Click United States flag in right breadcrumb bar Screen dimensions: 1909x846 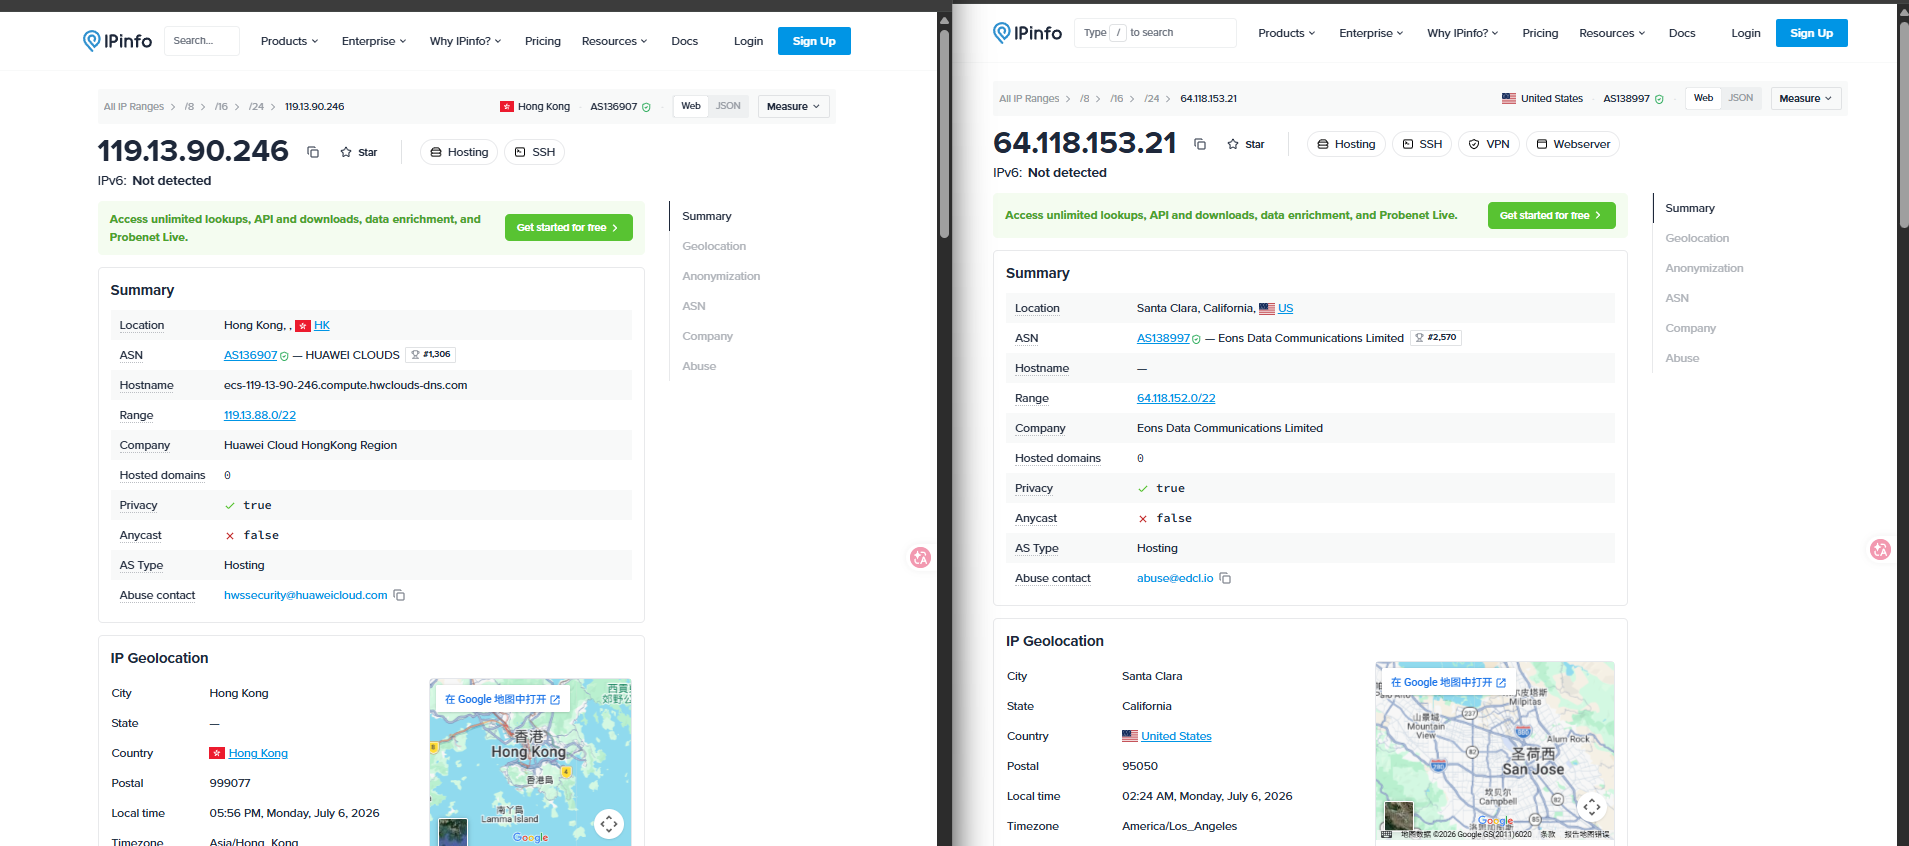[1509, 98]
